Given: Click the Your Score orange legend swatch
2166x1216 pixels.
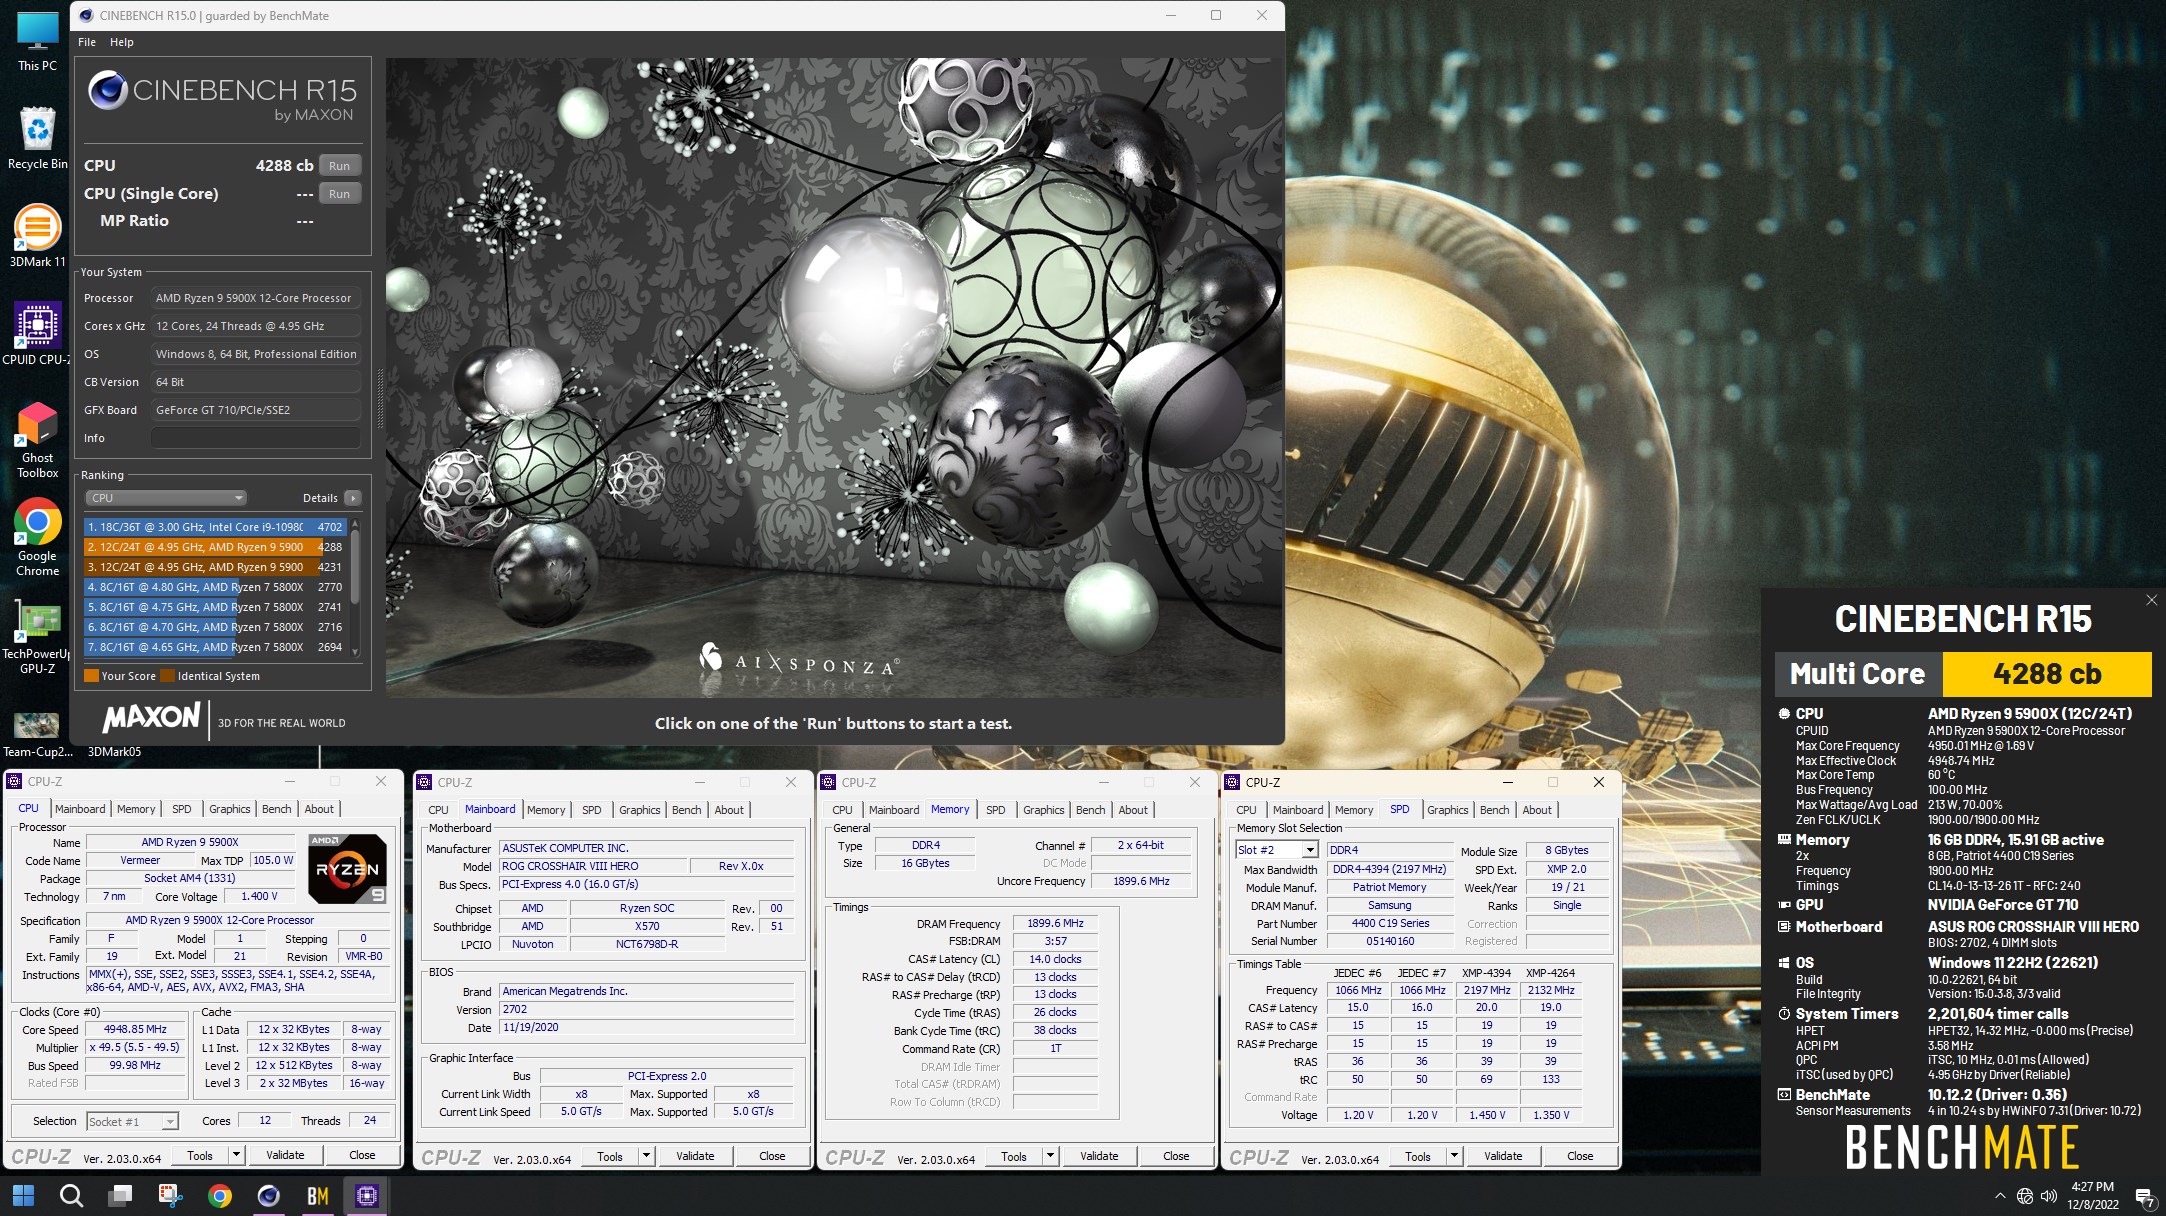Looking at the screenshot, I should 91,676.
